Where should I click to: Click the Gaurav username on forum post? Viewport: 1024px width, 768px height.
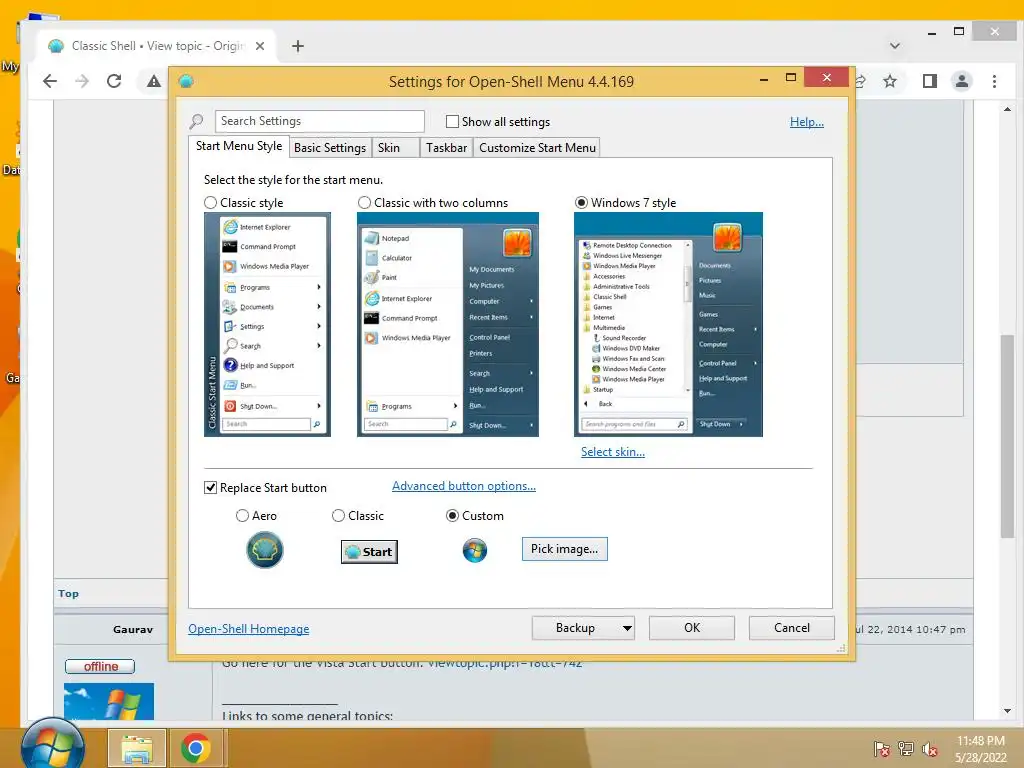[x=133, y=630]
